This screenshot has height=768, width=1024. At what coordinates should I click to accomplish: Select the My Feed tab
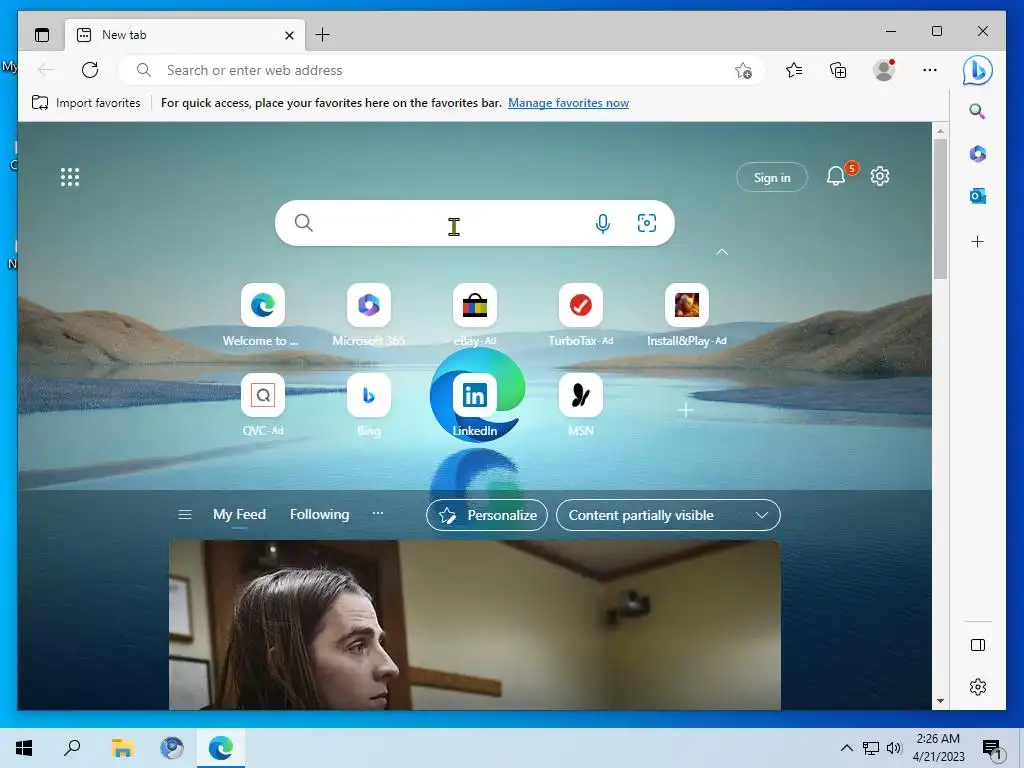pyautogui.click(x=239, y=514)
